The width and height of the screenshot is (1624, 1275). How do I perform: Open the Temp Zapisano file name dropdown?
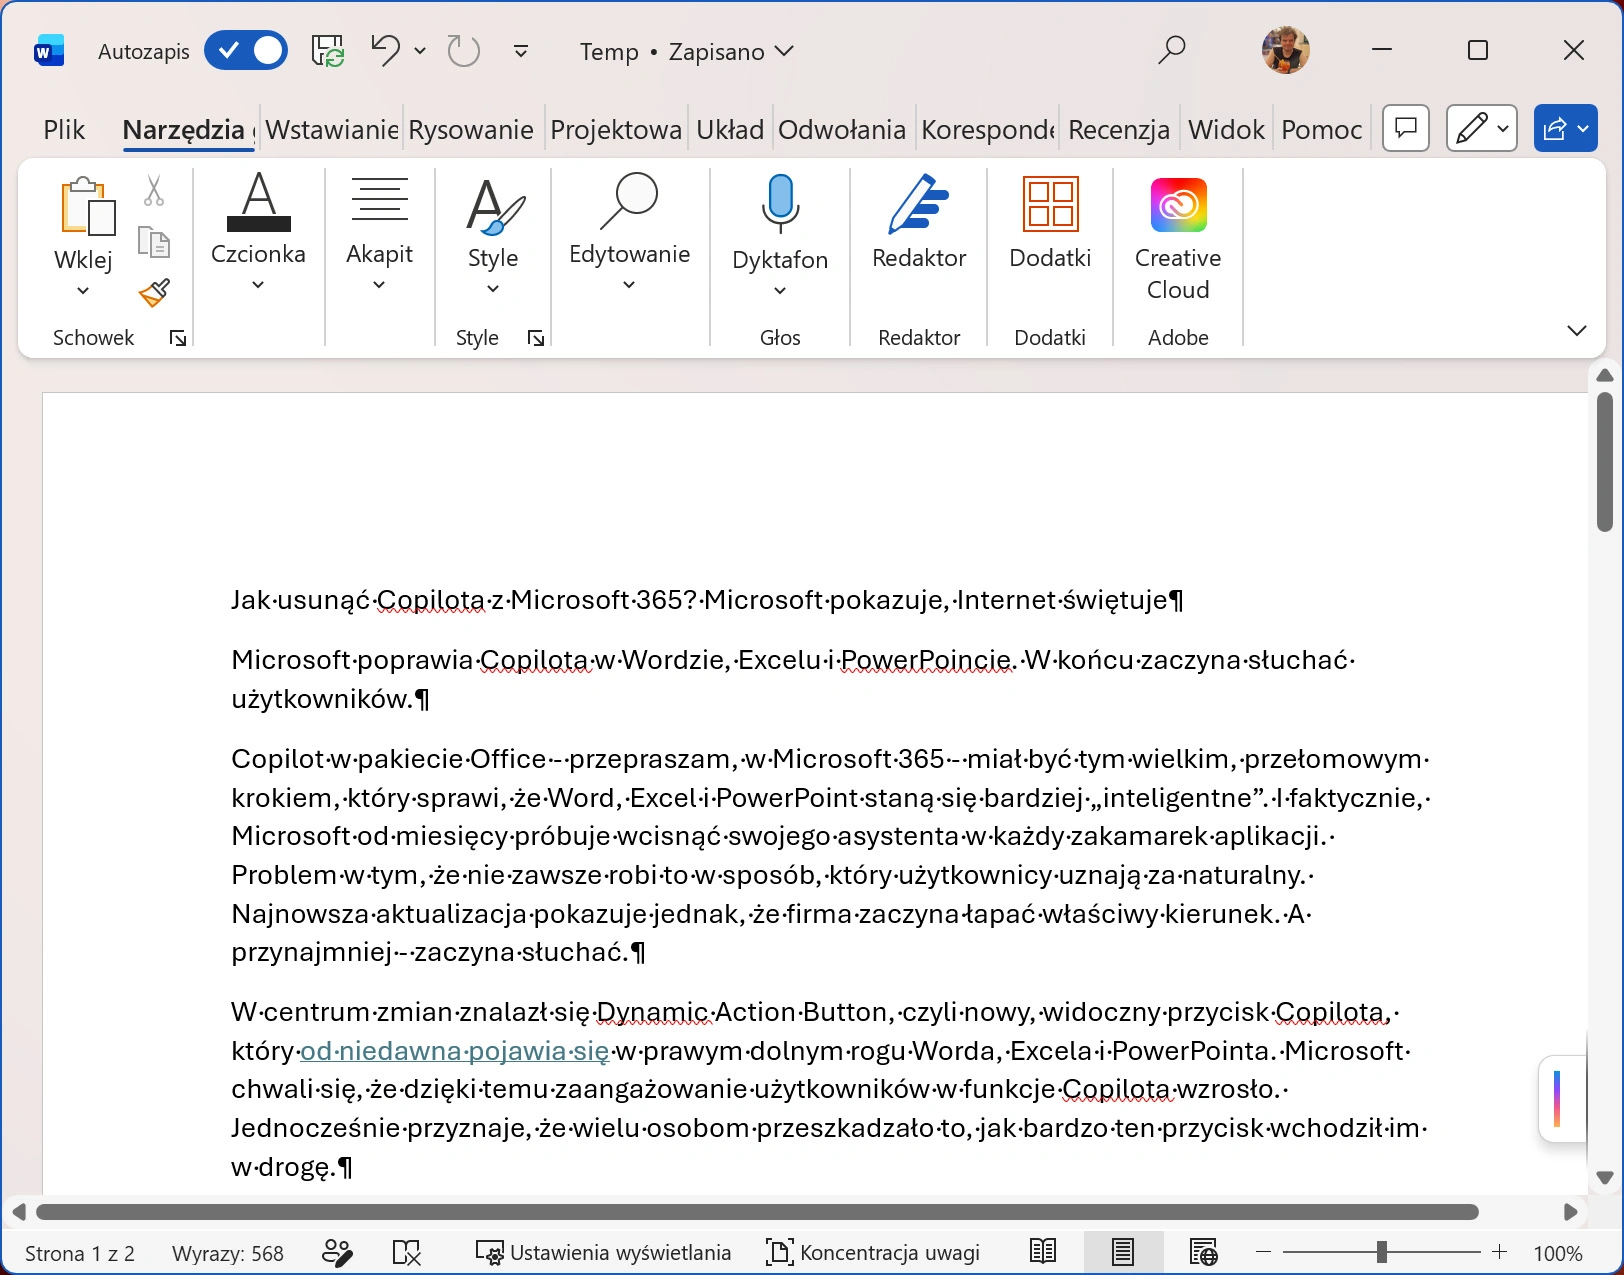[686, 51]
